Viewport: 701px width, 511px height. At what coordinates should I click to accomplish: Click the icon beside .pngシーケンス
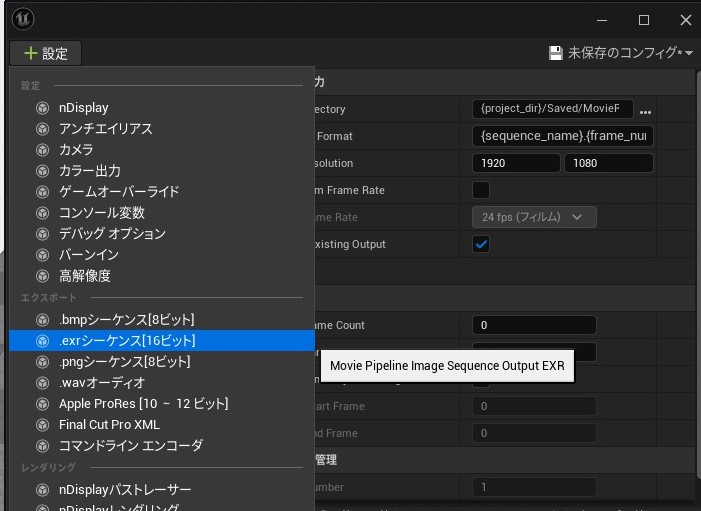coord(42,362)
